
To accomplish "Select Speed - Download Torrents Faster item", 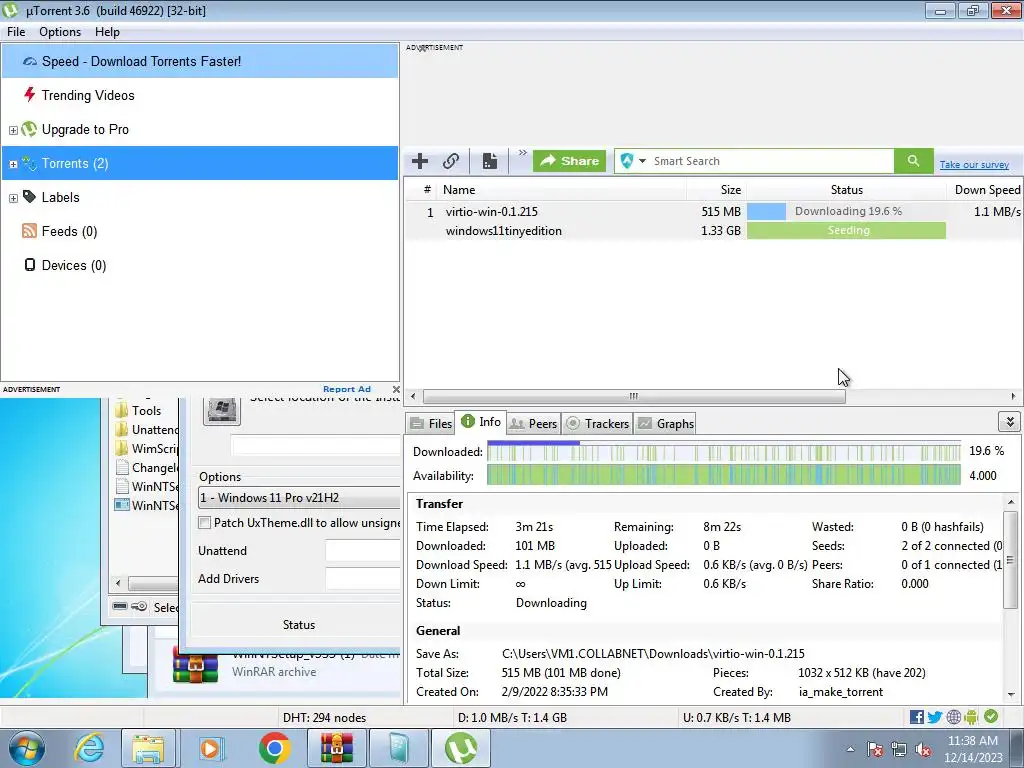I will click(200, 61).
